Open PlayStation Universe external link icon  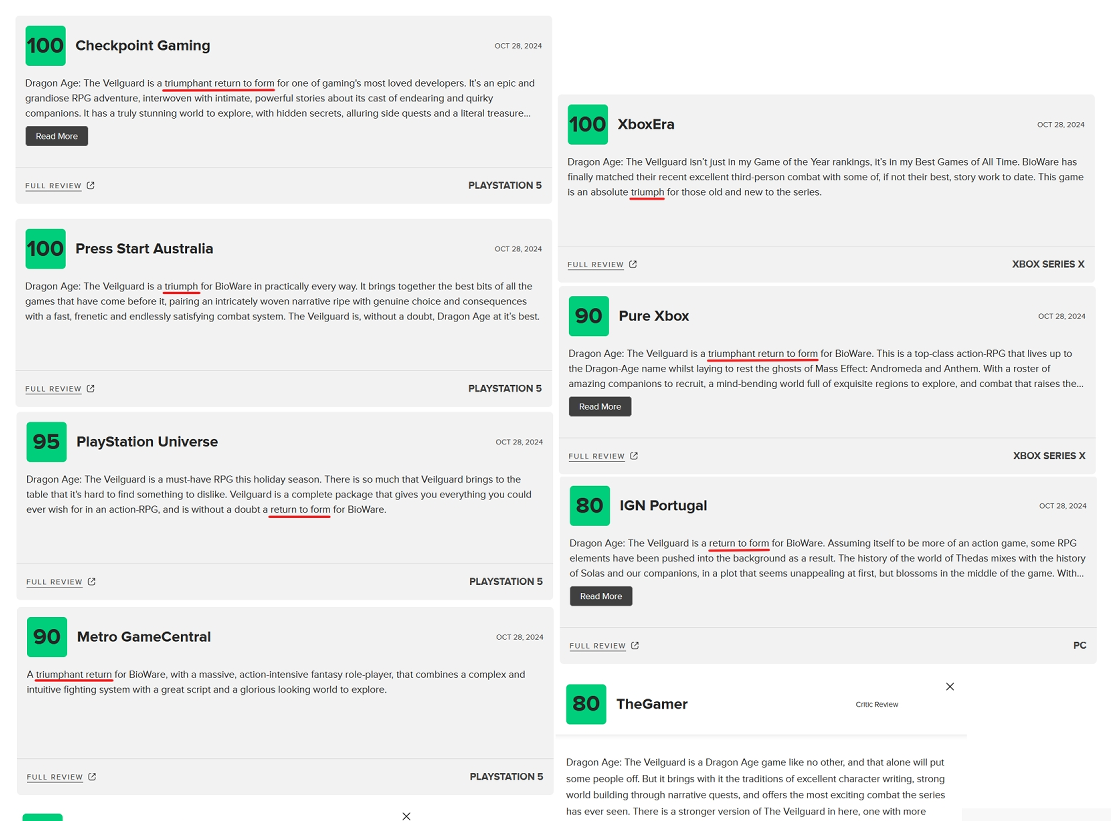tap(91, 581)
